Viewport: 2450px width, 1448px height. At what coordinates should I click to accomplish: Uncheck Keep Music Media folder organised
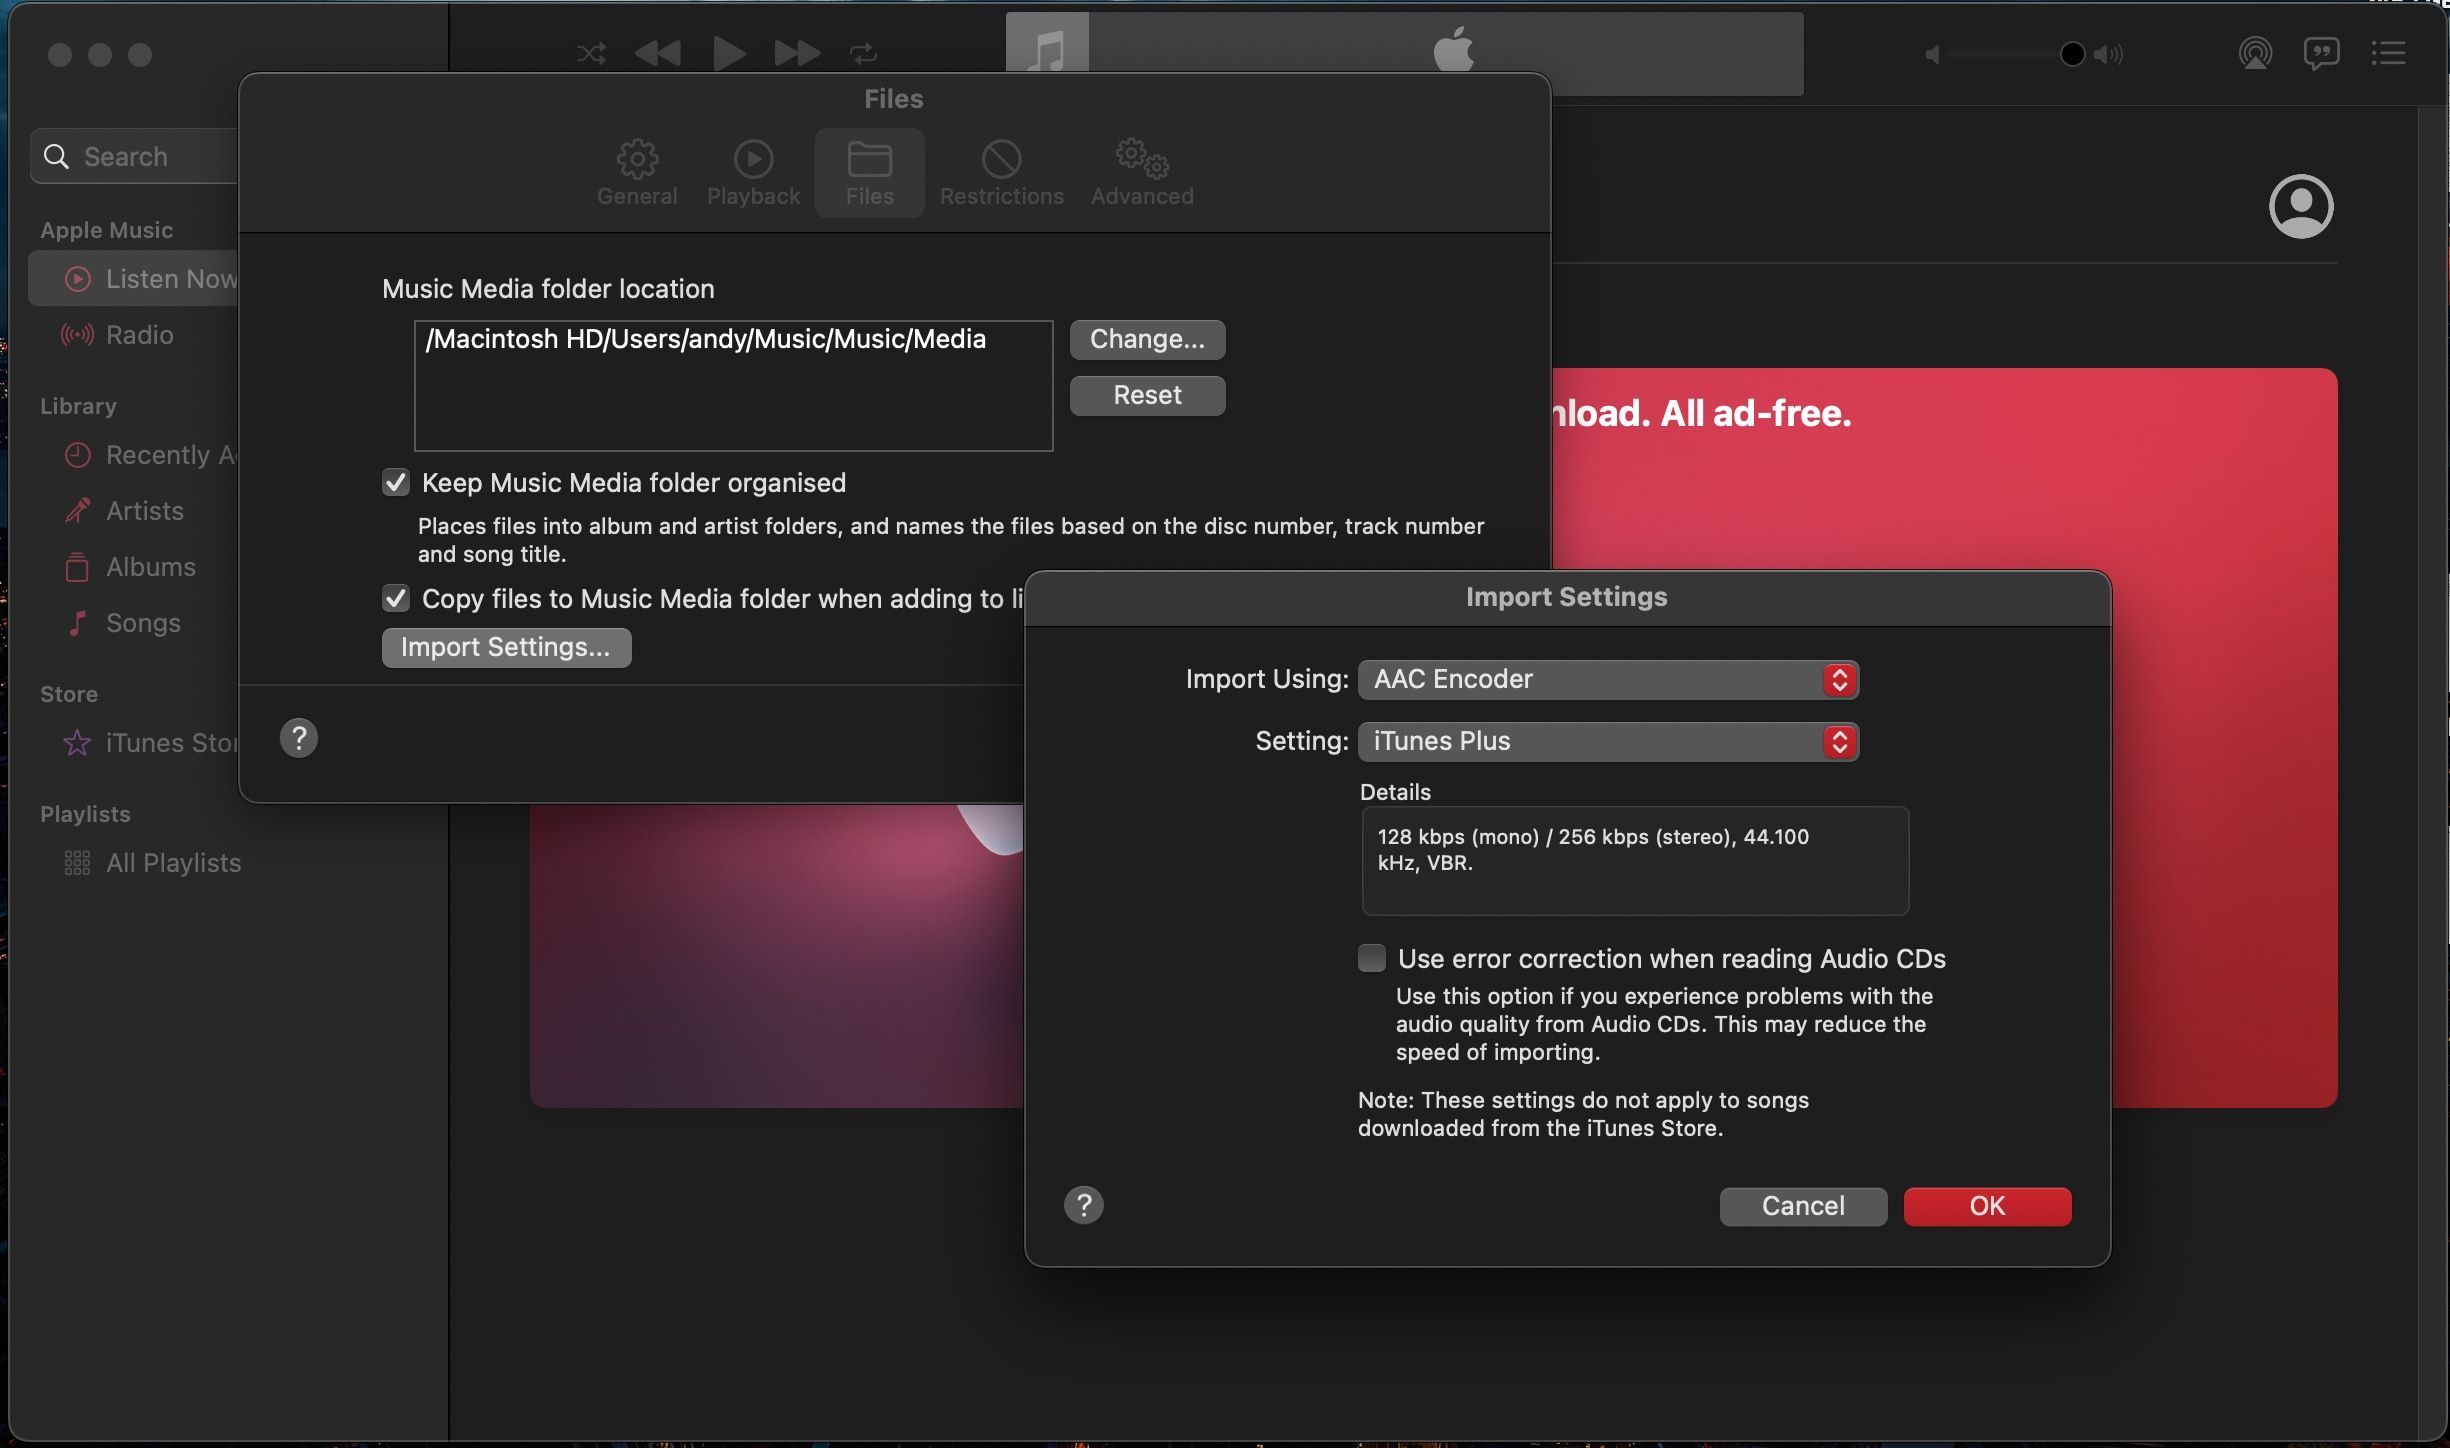396,482
